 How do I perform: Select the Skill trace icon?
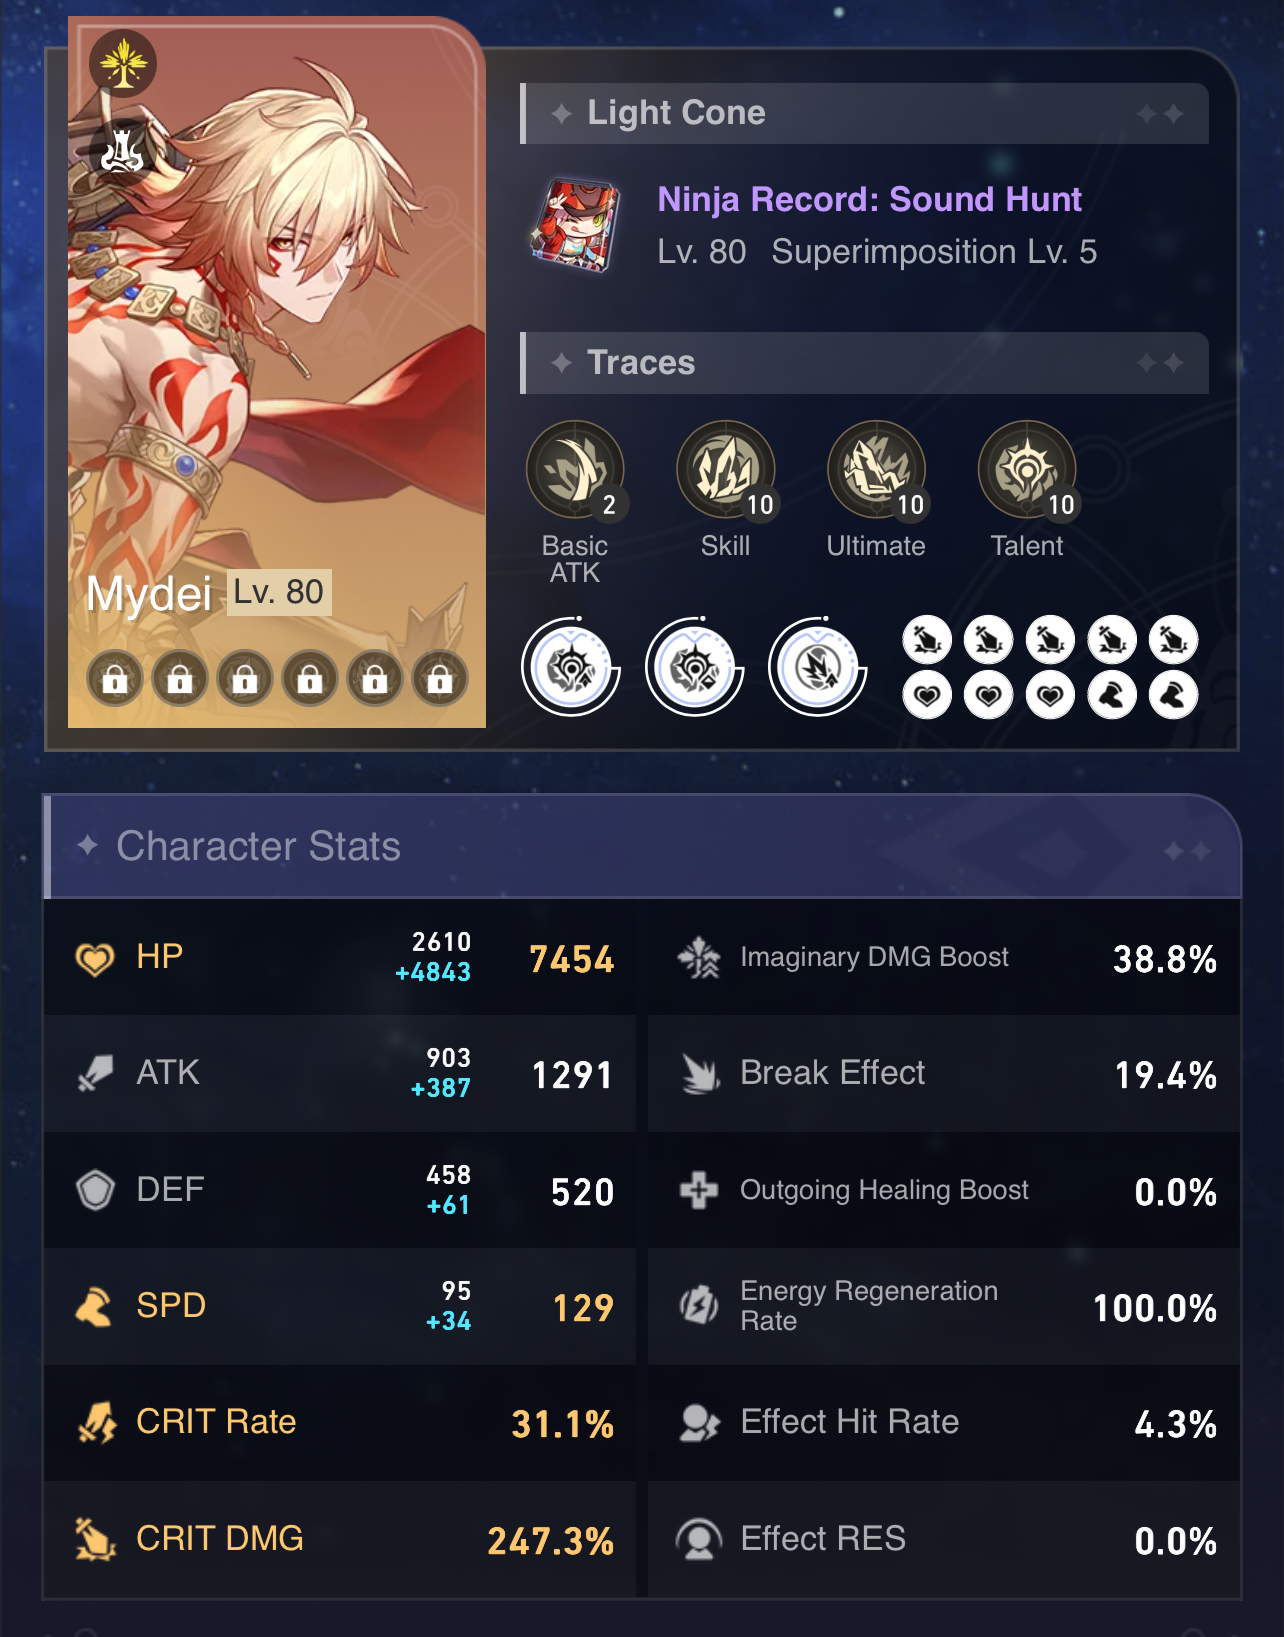coord(725,469)
